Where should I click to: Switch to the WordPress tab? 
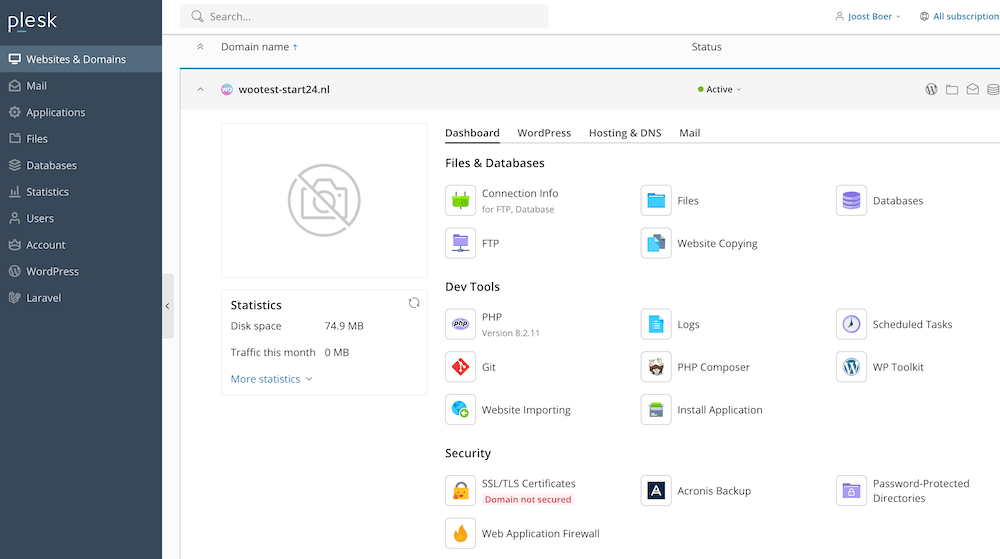(544, 133)
